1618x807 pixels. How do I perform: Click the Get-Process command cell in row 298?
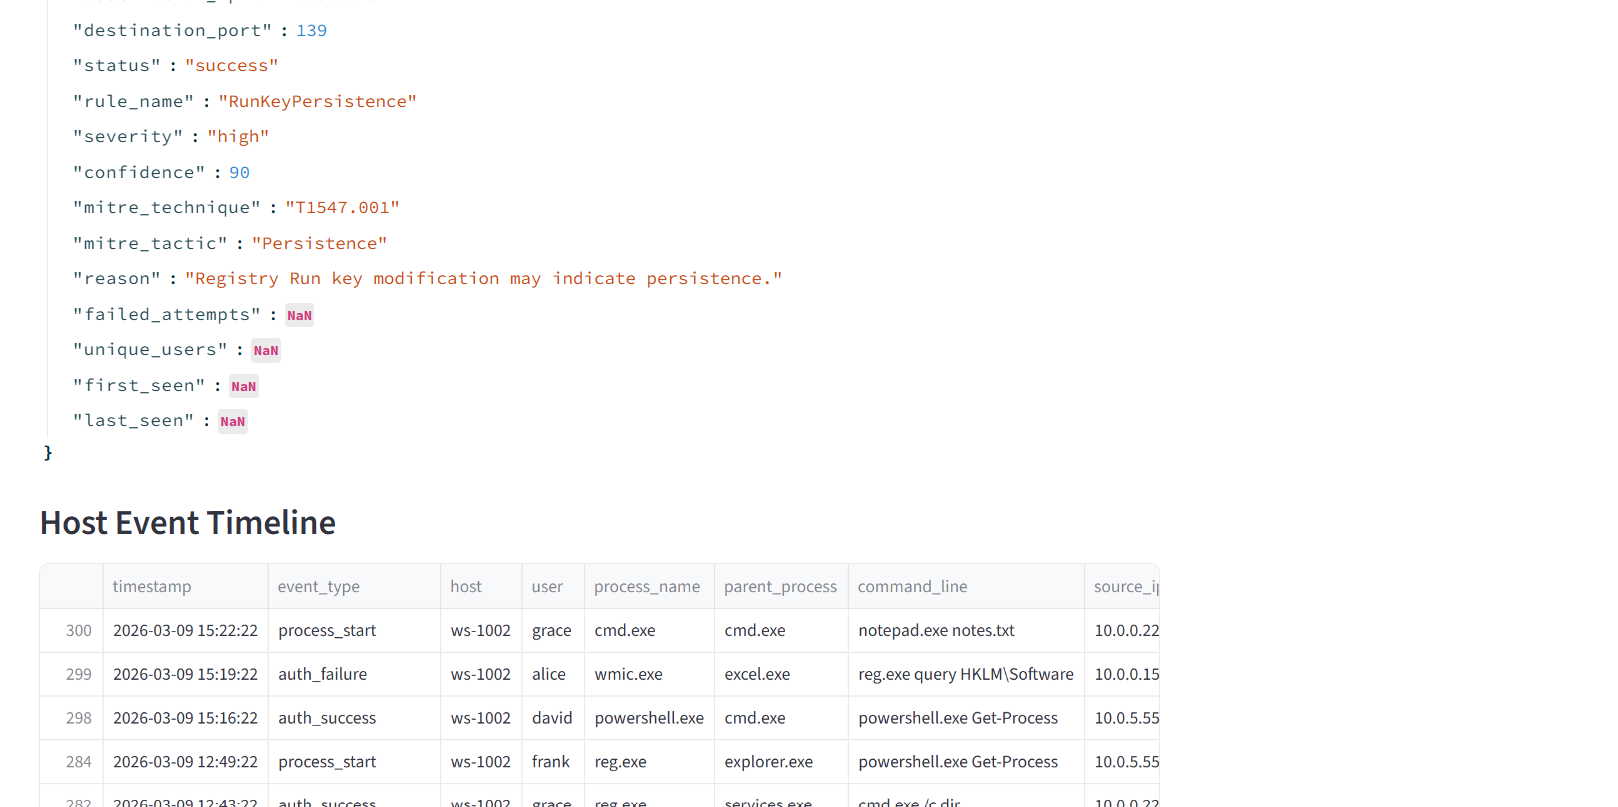966,718
